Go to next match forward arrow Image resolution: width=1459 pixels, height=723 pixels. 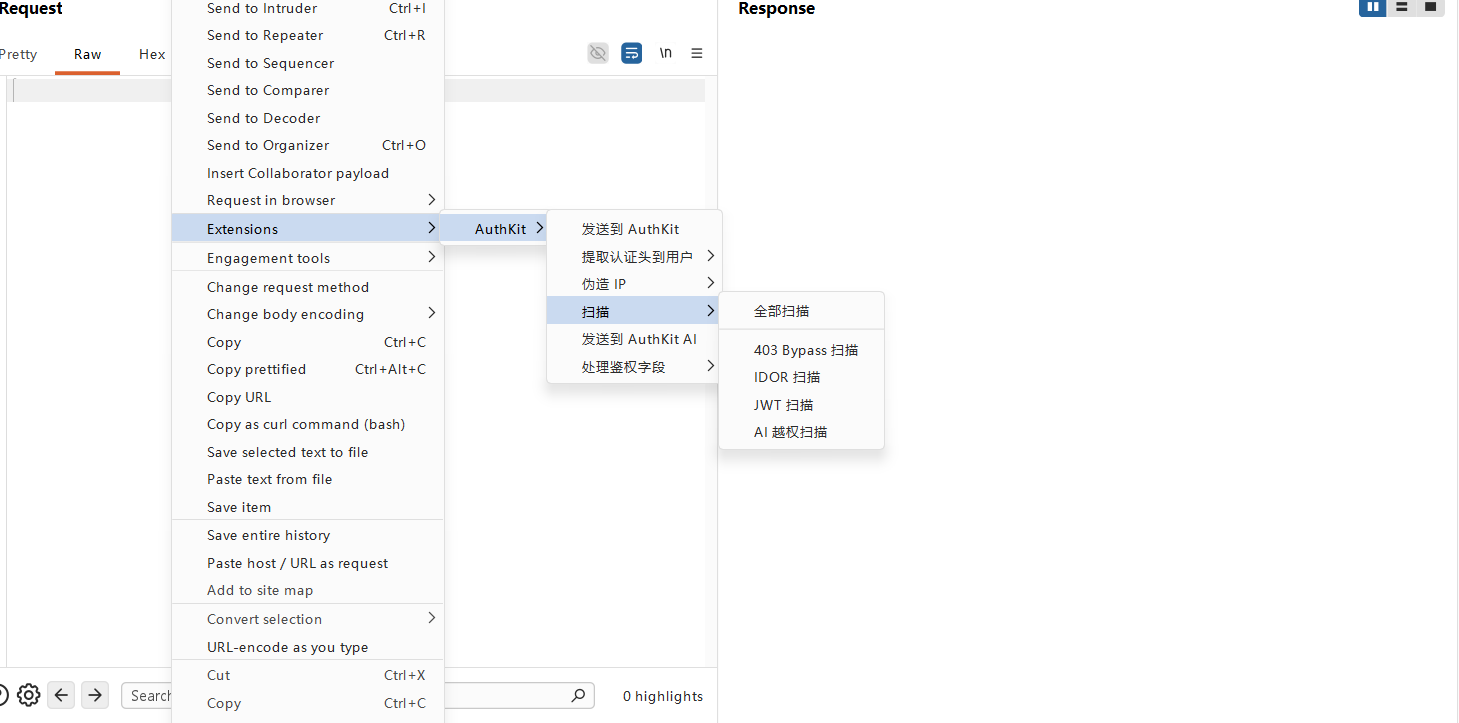(95, 695)
